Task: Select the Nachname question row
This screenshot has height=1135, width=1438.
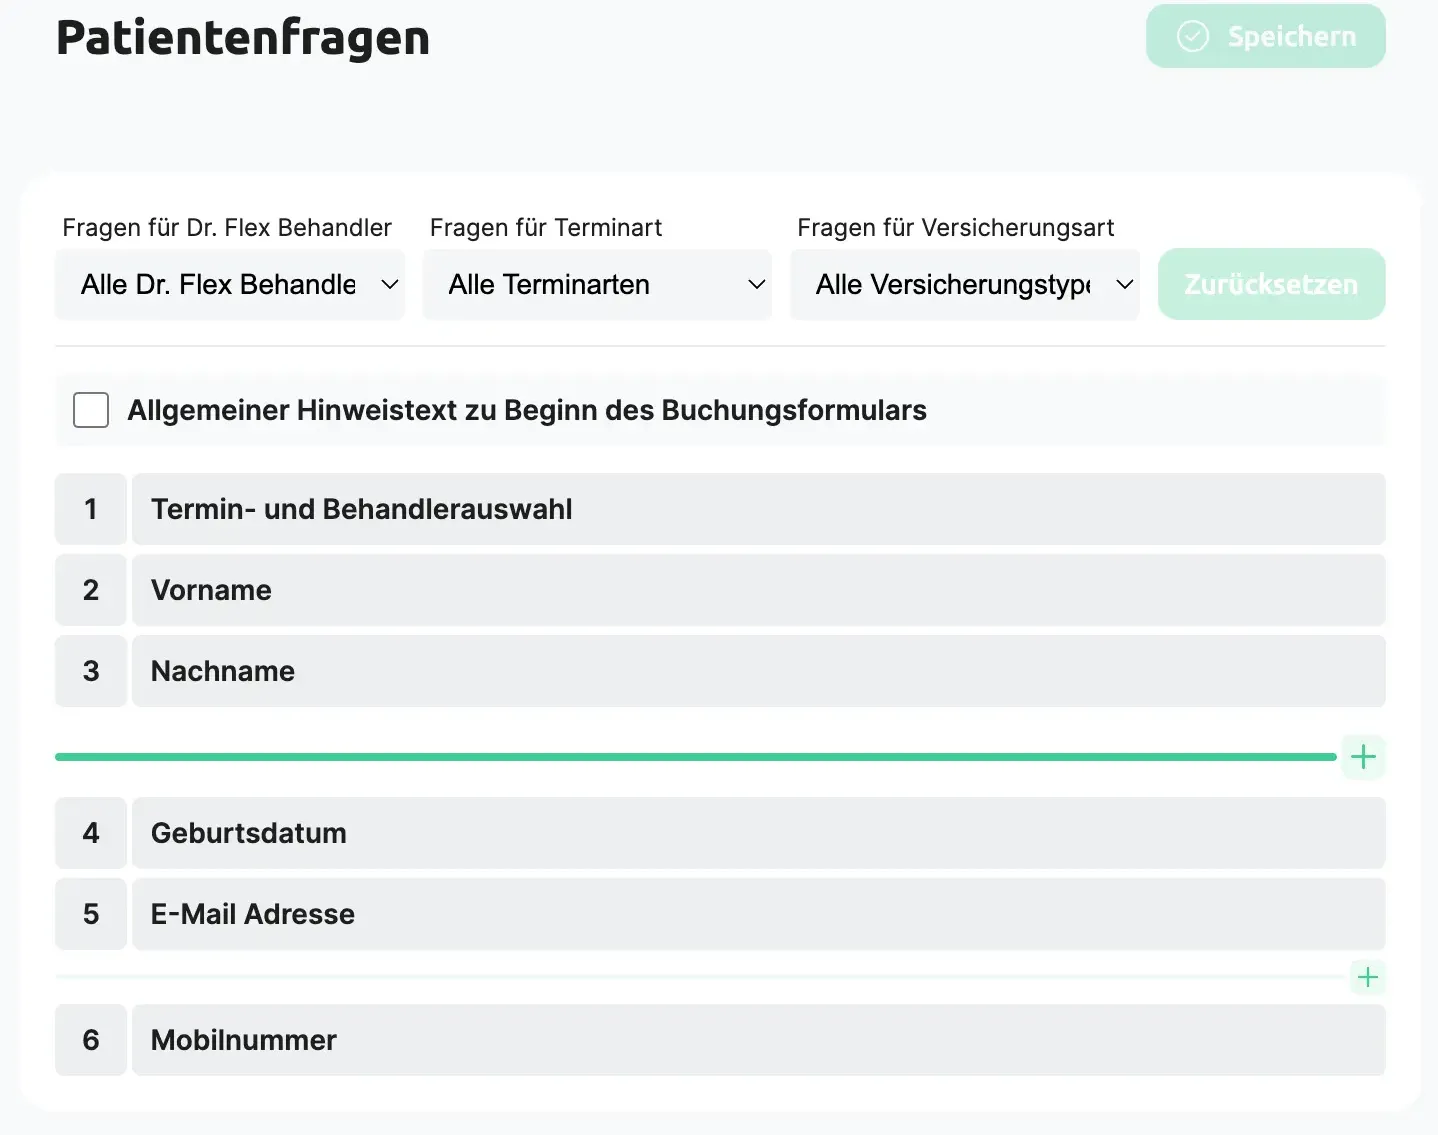Action: point(759,671)
